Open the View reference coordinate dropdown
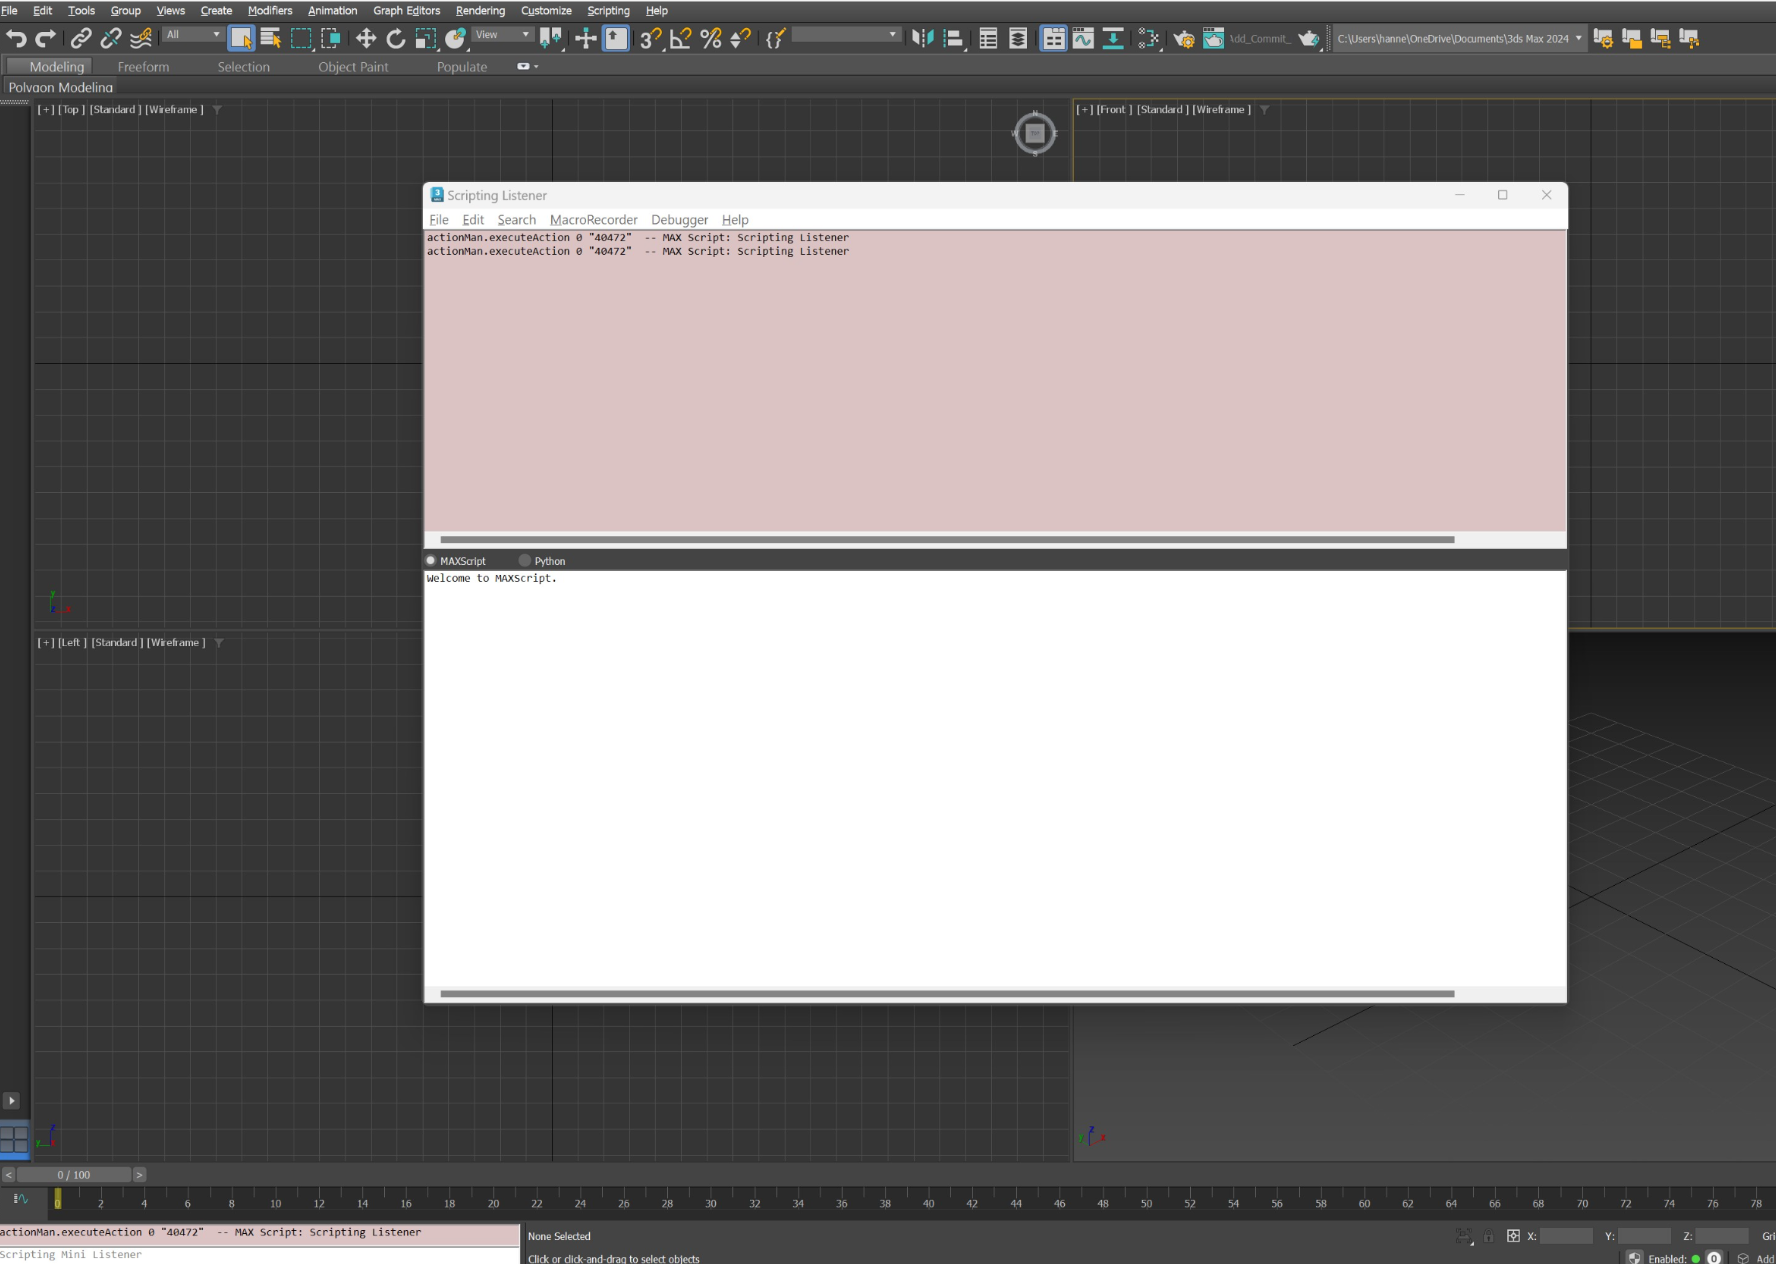Viewport: 1776px width, 1264px height. click(502, 35)
